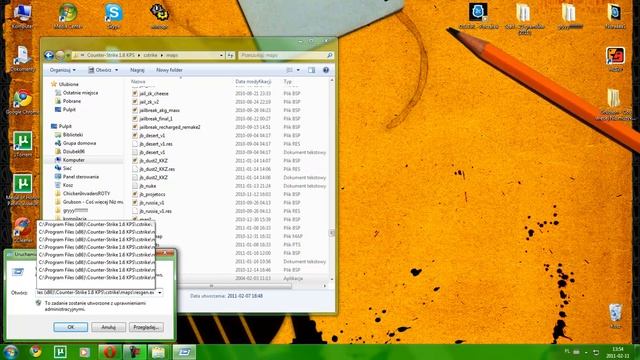Switch to the Explorer folder taskbar button
Image resolution: width=640 pixels, height=360 pixels.
click(158, 352)
